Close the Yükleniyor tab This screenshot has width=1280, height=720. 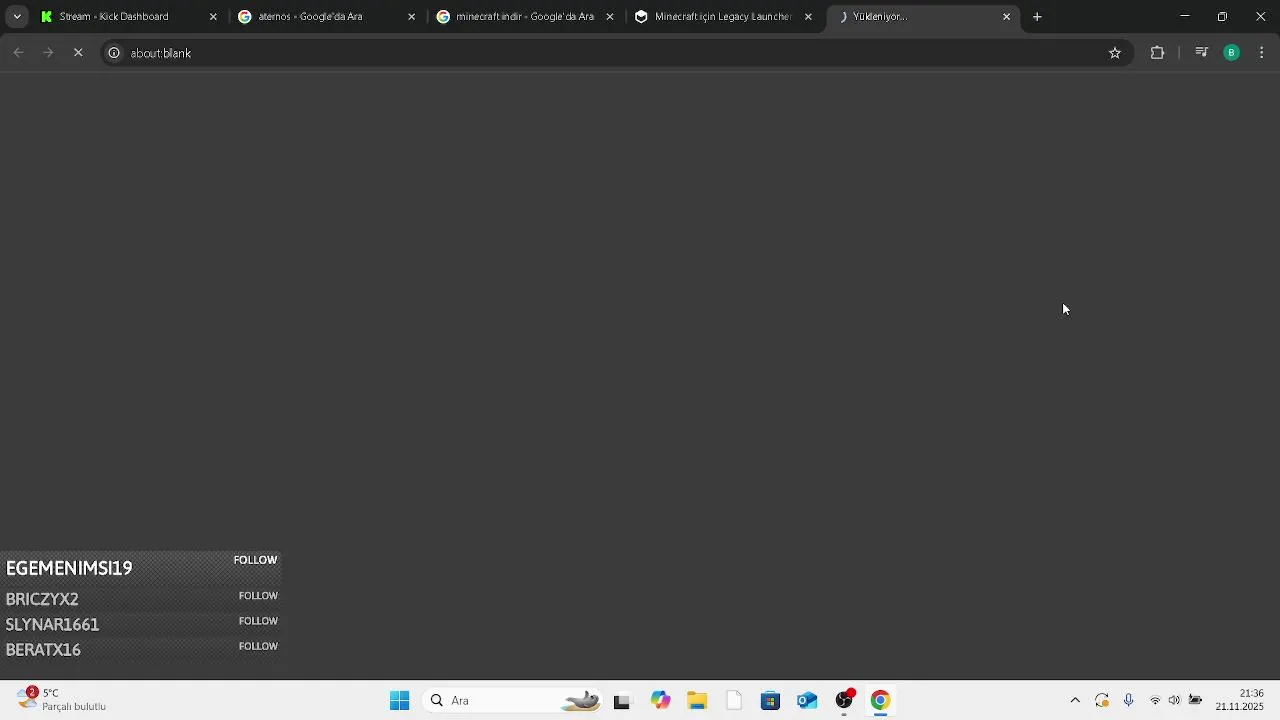click(x=1006, y=17)
